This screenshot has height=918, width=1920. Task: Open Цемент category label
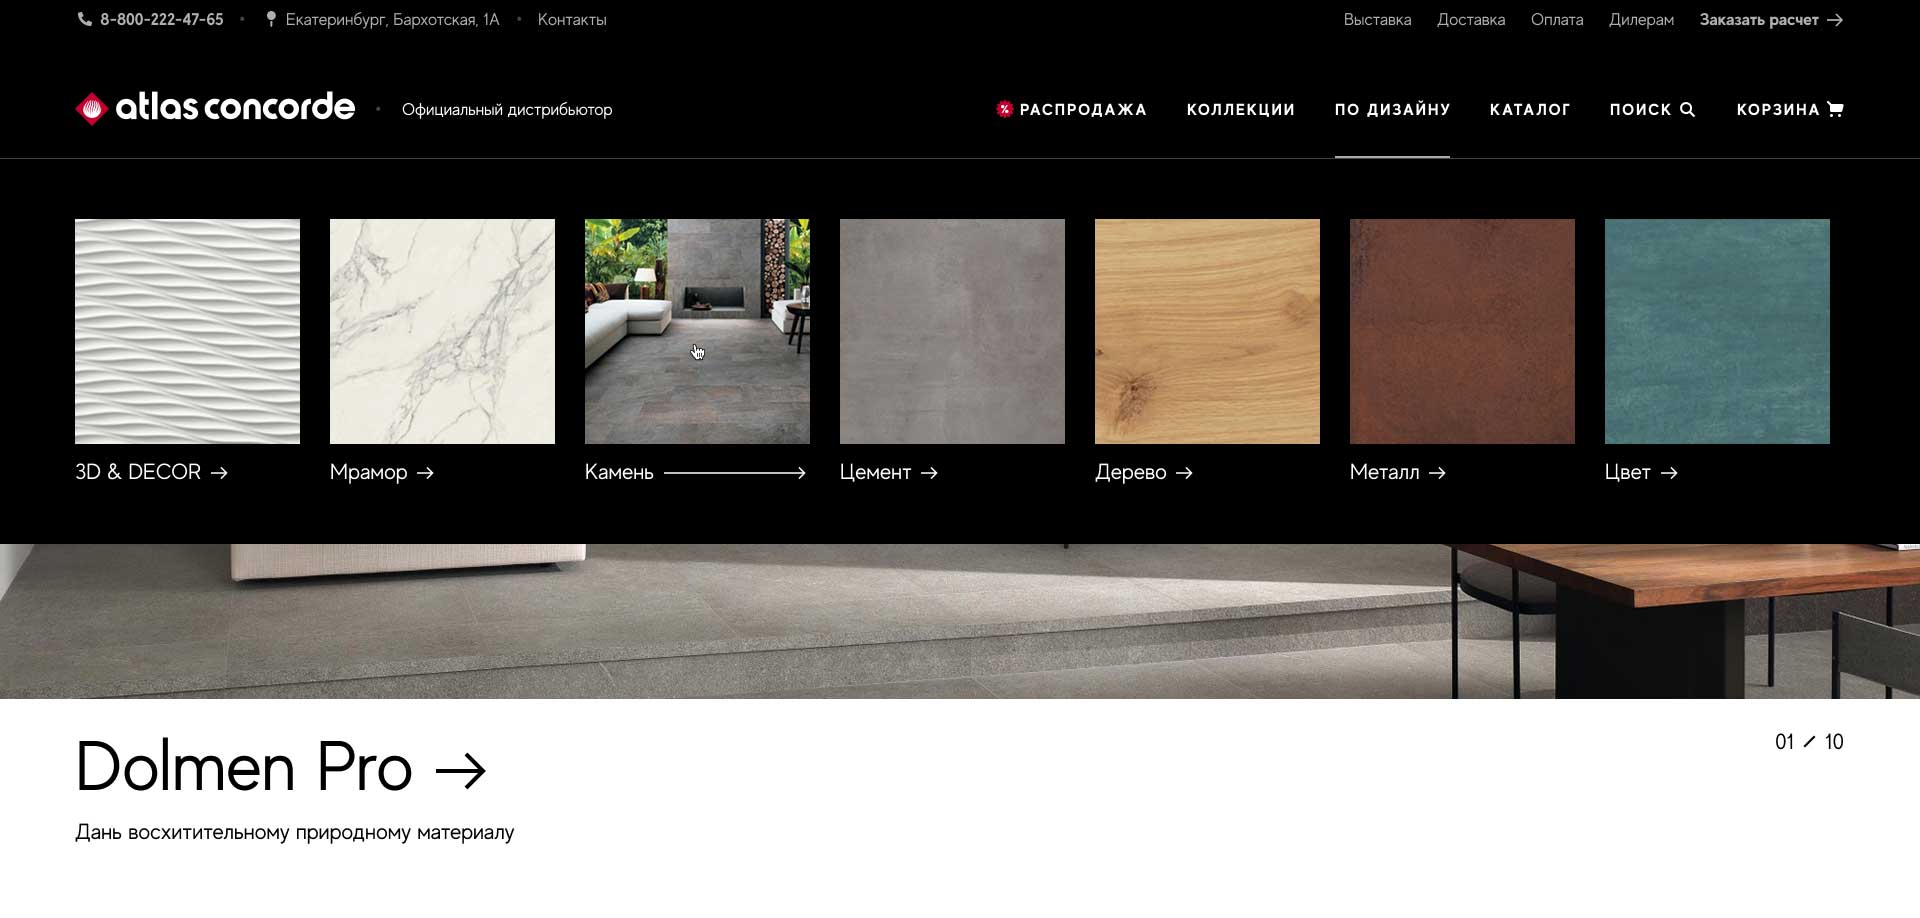(875, 473)
